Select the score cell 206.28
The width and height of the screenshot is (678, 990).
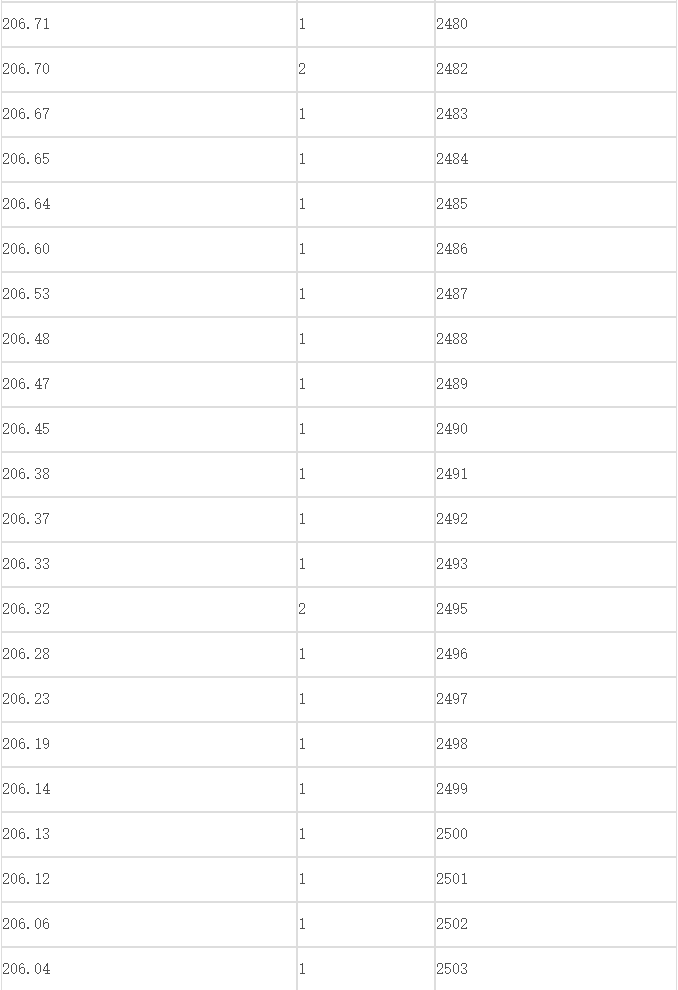(x=149, y=654)
